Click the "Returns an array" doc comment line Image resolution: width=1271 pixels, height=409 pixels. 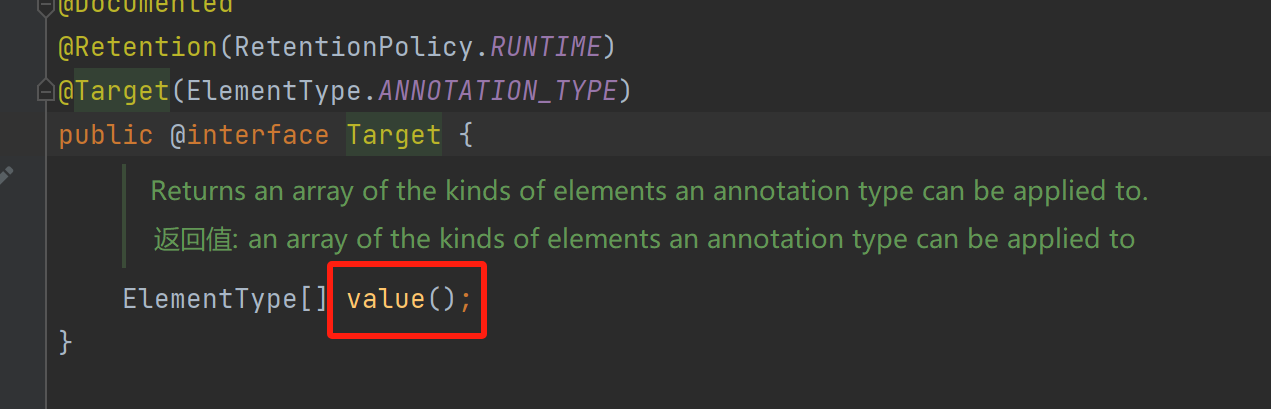tap(648, 191)
